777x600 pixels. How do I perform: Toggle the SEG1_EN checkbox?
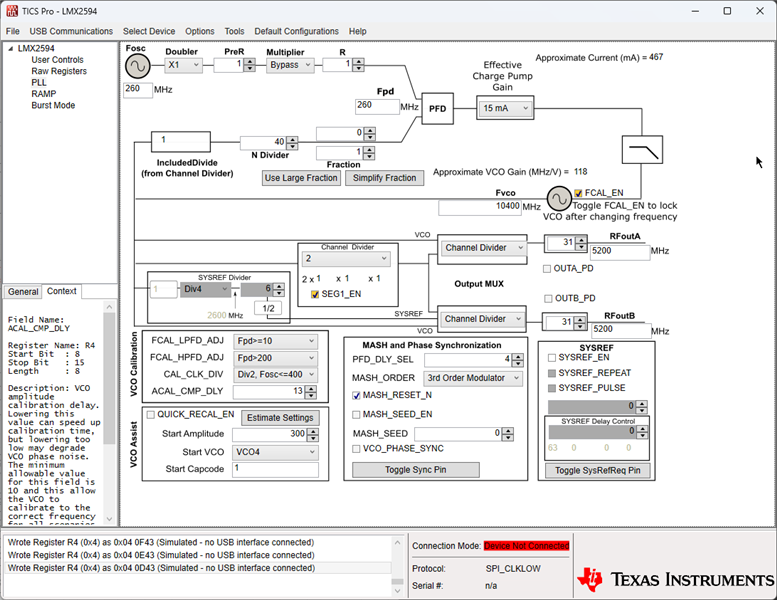click(315, 294)
